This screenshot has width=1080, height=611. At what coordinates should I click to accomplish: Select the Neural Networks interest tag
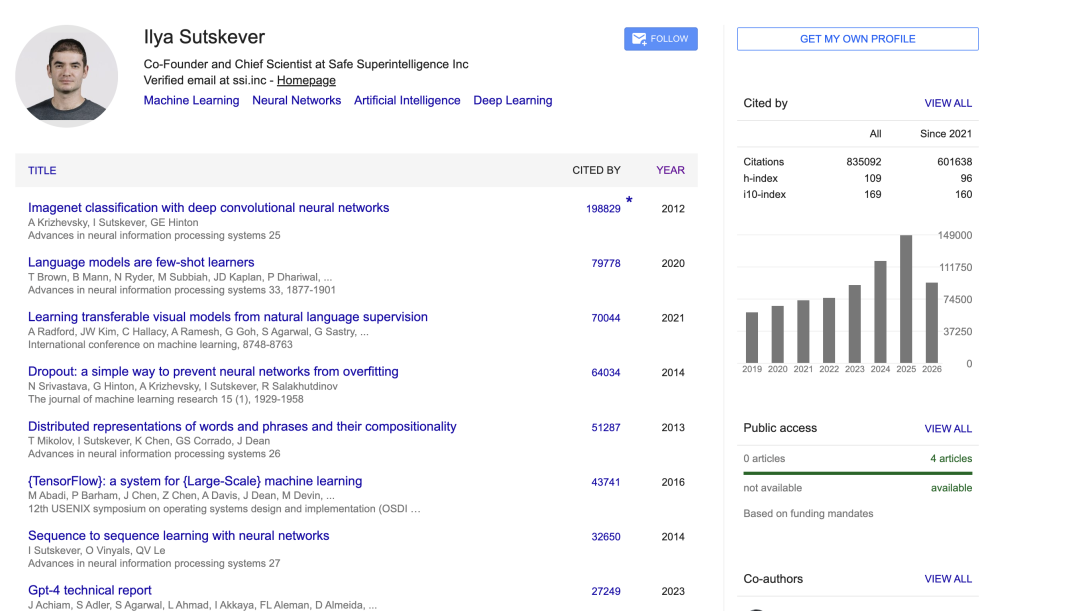[x=297, y=101]
